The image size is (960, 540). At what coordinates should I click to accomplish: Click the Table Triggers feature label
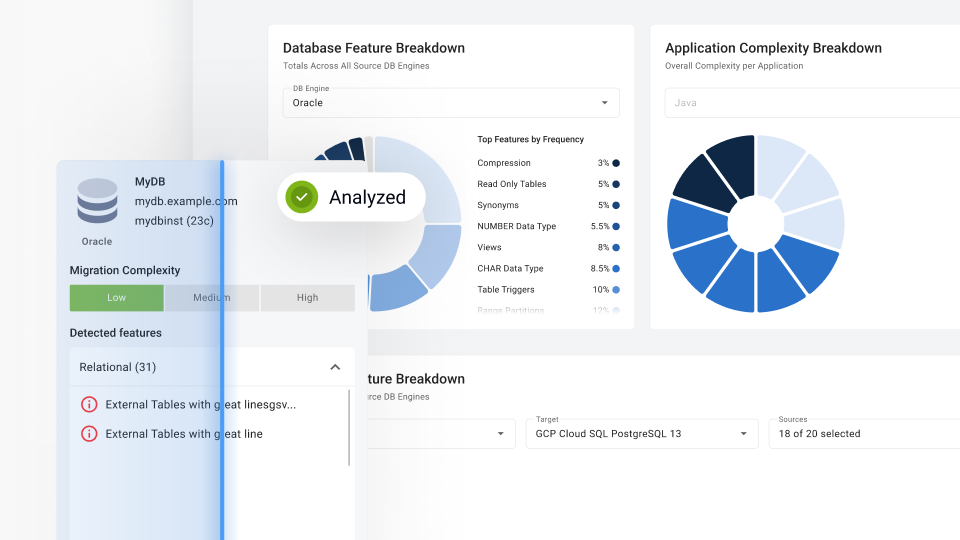[x=506, y=290]
